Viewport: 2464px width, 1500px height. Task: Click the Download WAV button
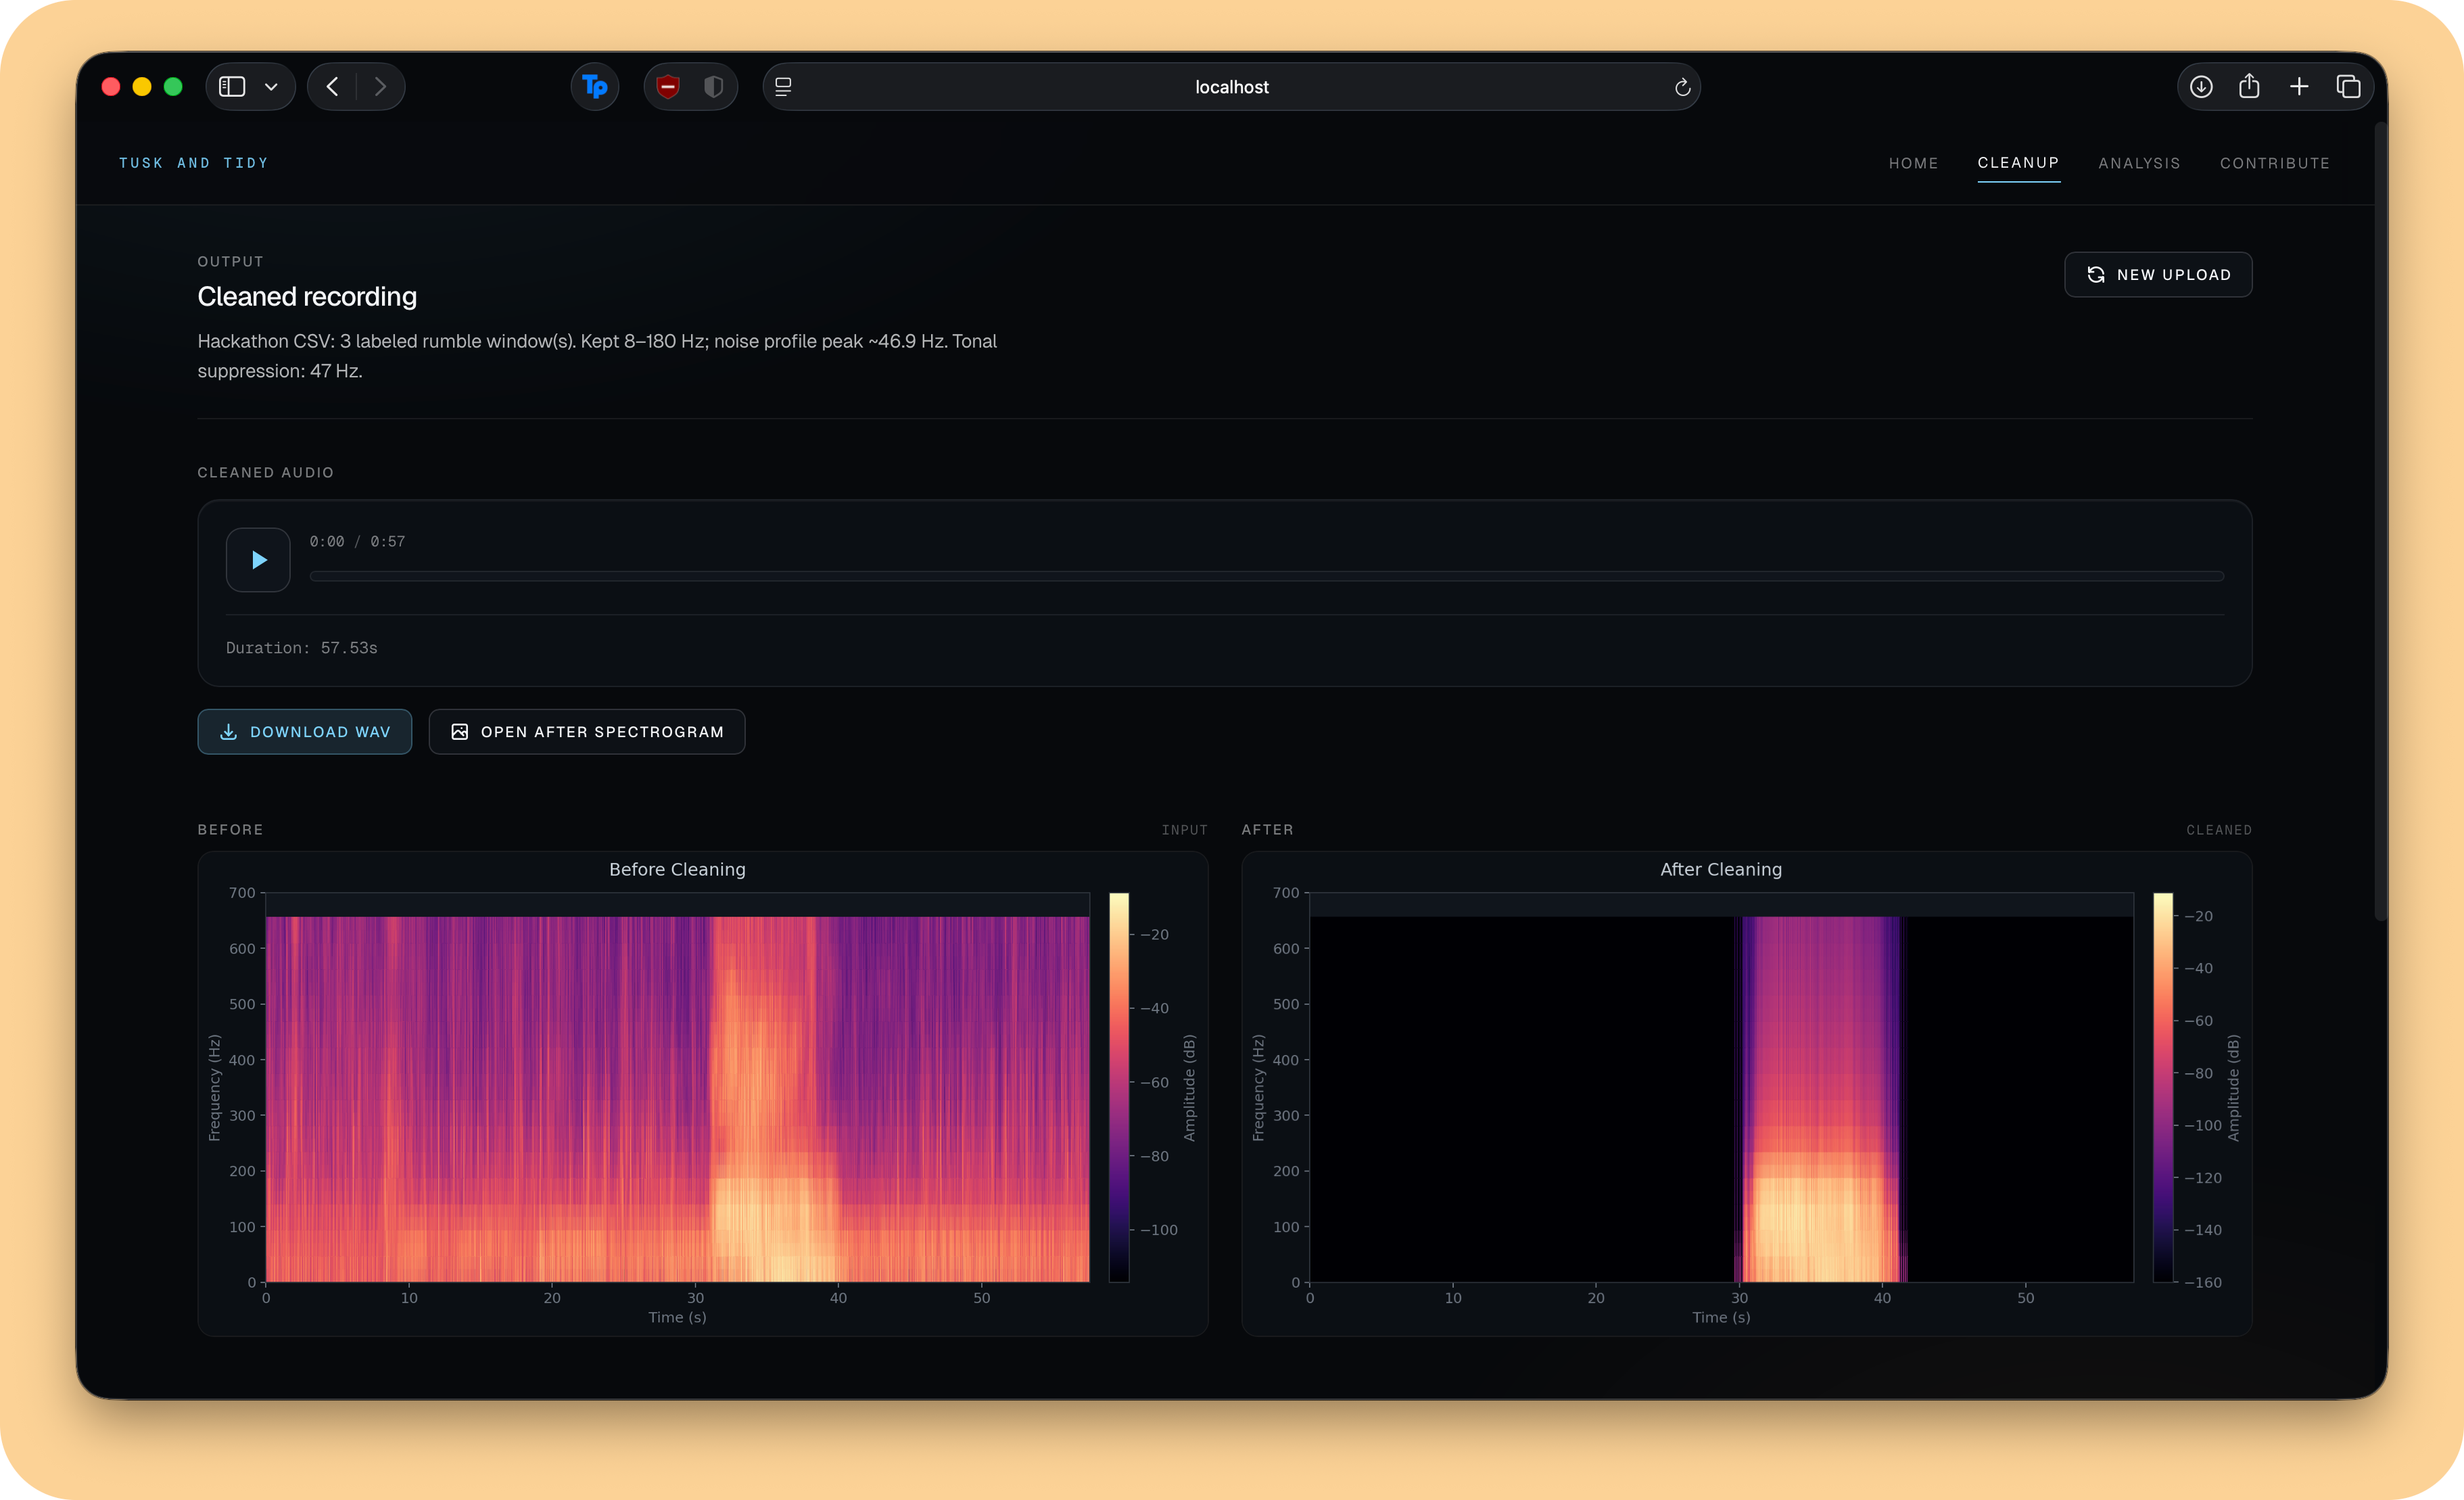point(305,732)
